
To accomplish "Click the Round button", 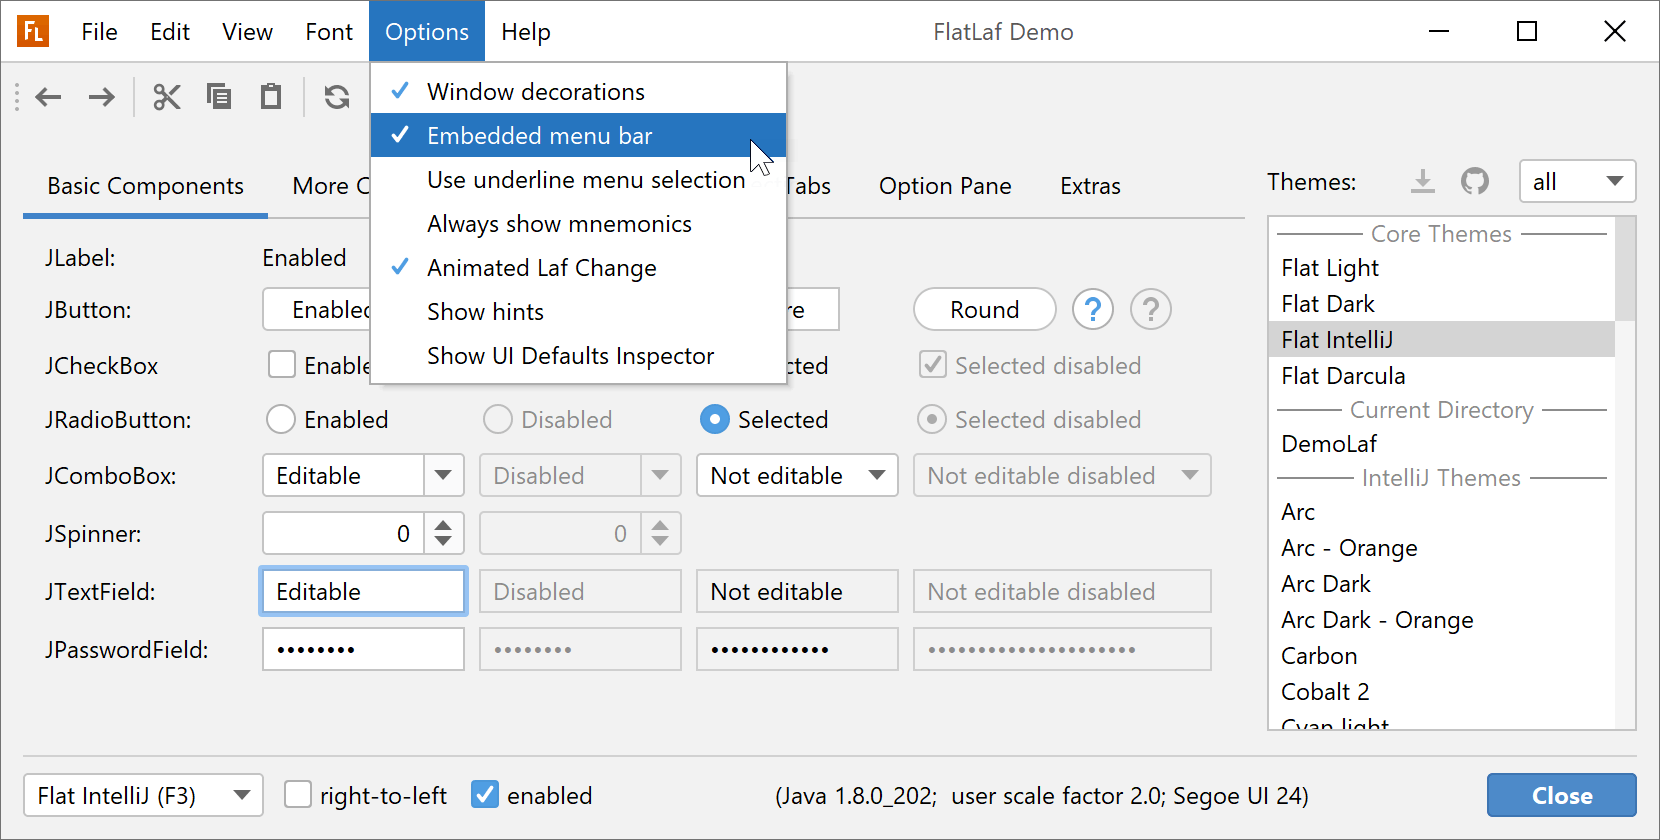I will click(x=985, y=309).
